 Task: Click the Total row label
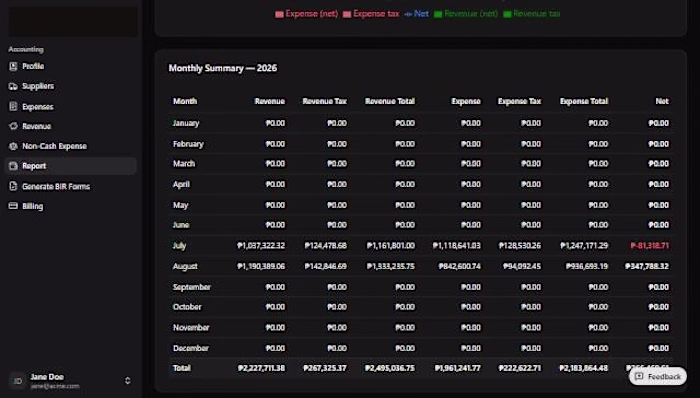182,368
